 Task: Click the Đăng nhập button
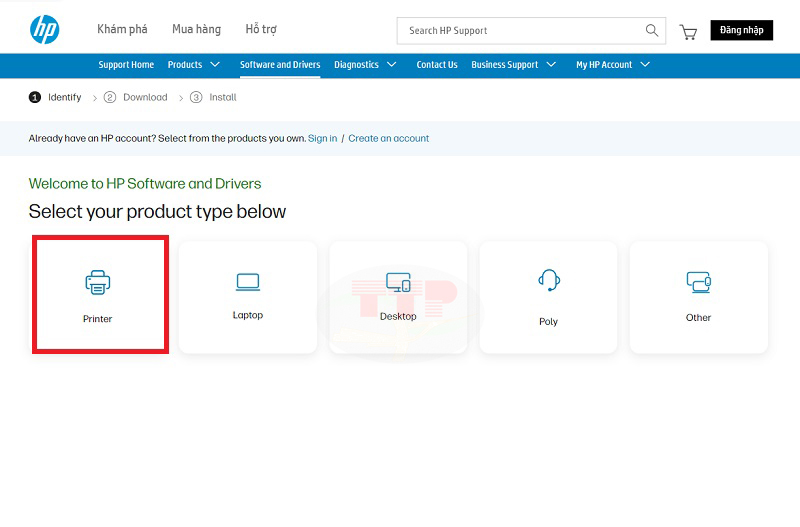pos(741,30)
